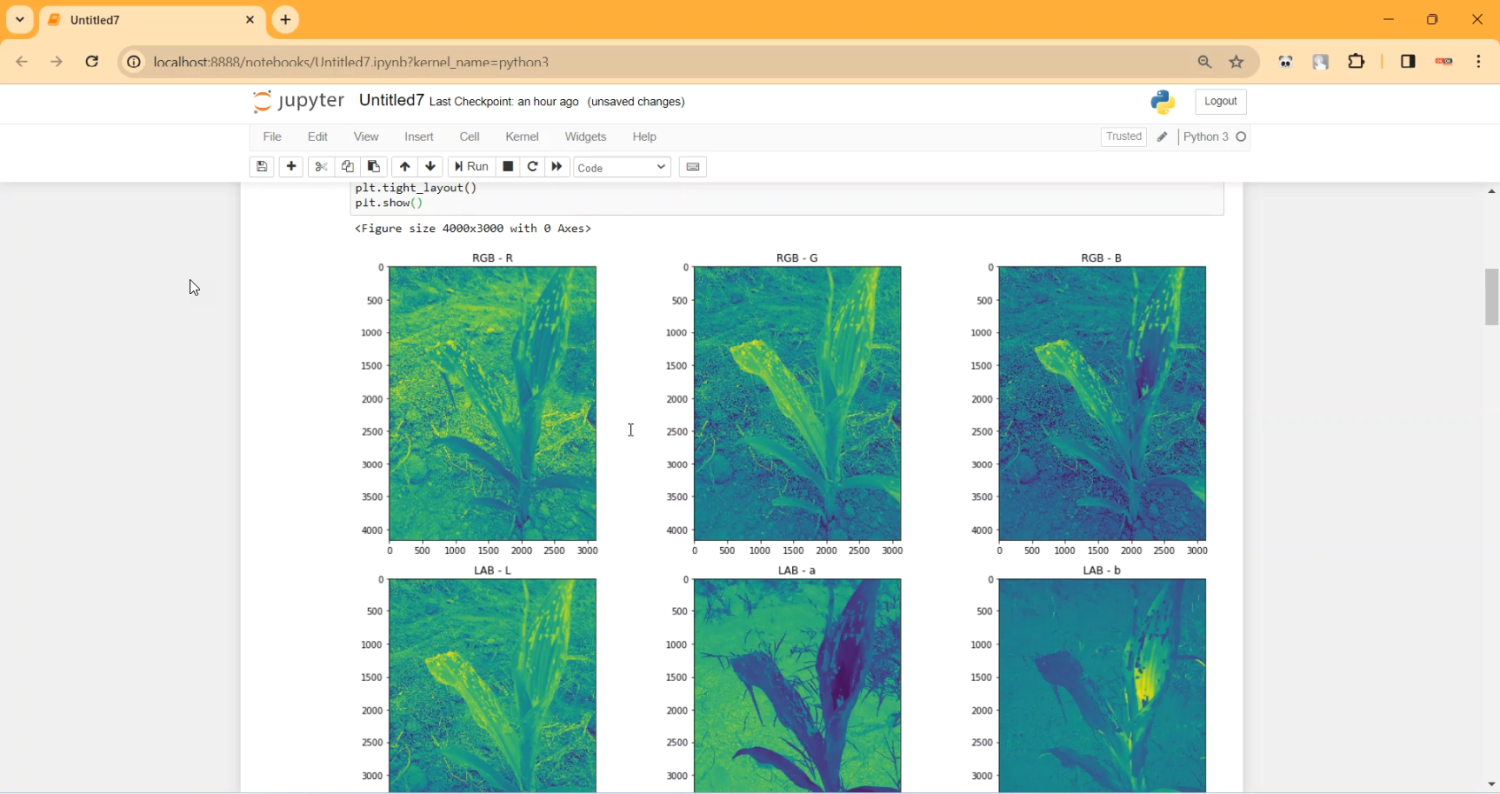Toggle the Trusted notebook indicator

tap(1123, 136)
